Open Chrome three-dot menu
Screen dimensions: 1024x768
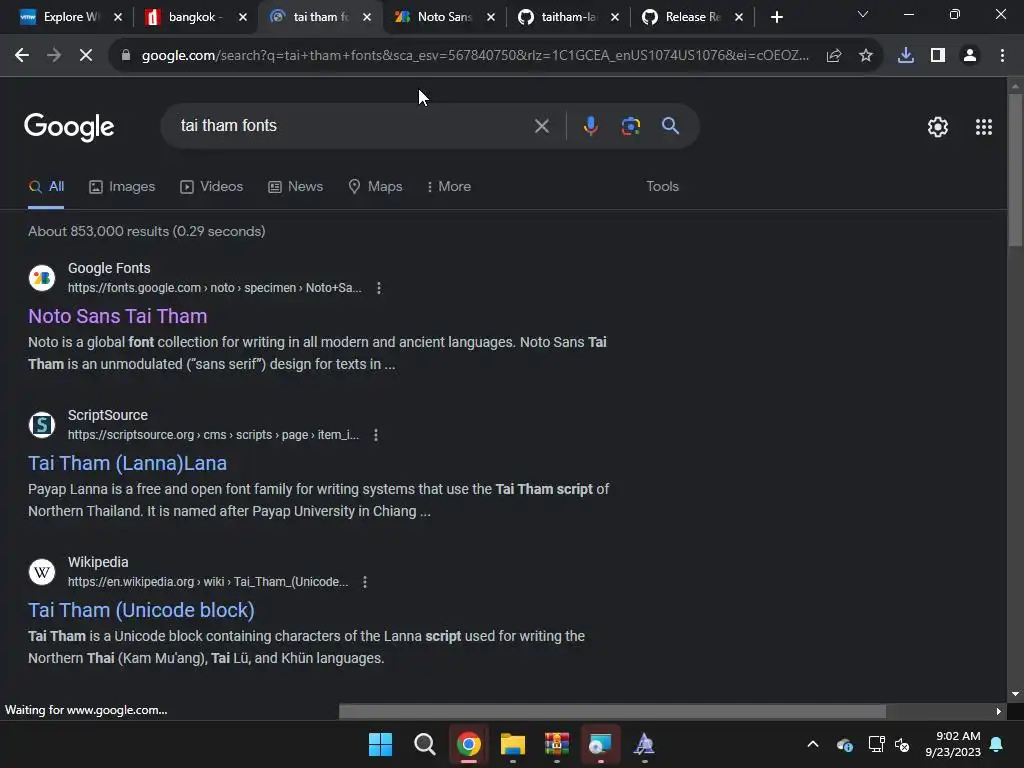(x=1002, y=56)
